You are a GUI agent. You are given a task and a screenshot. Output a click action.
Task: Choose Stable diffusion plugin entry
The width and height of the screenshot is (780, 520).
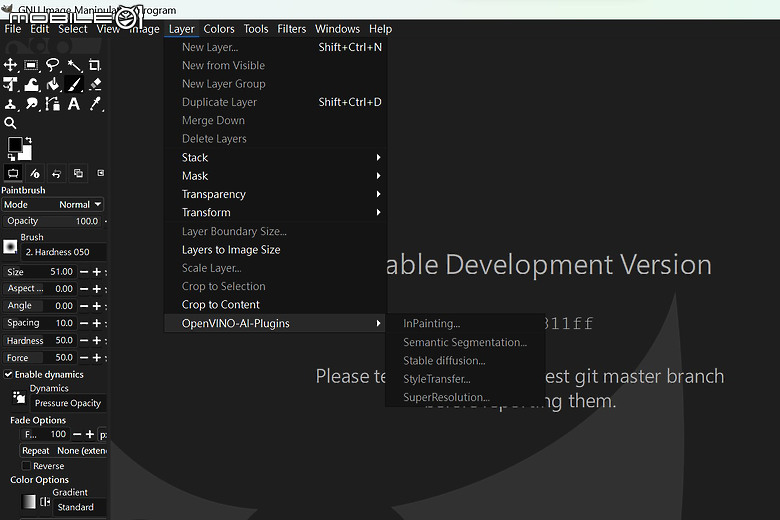[x=465, y=361]
